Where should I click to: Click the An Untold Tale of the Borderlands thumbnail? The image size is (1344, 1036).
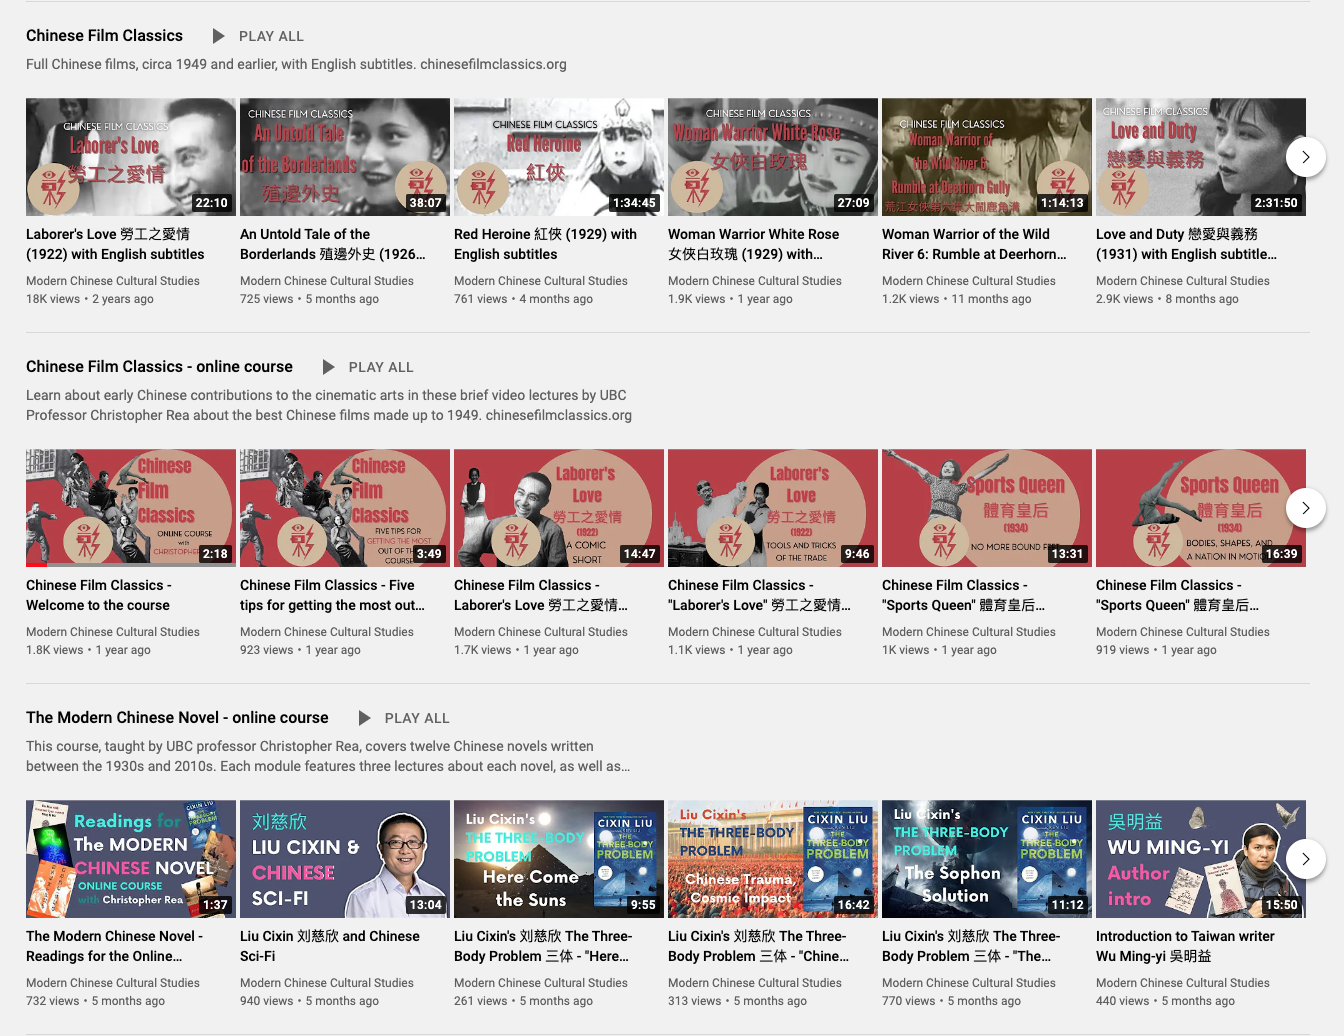344,157
